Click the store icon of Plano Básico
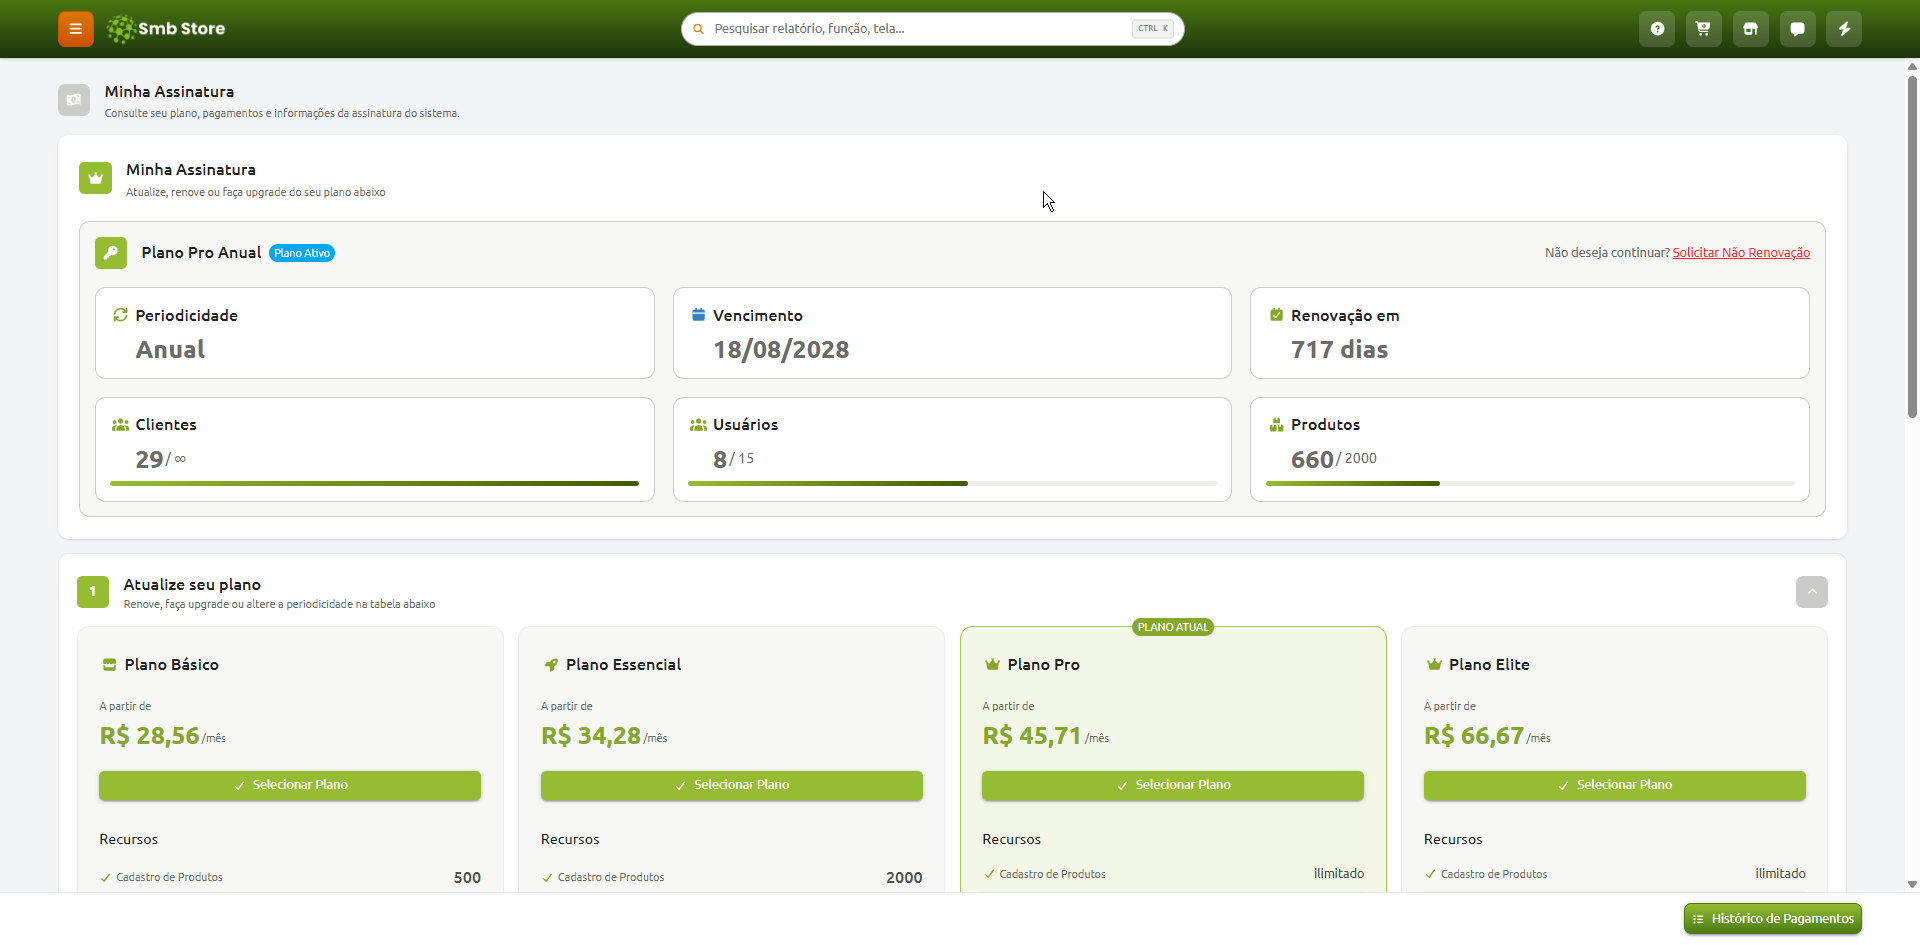Image resolution: width=1920 pixels, height=945 pixels. (x=109, y=665)
